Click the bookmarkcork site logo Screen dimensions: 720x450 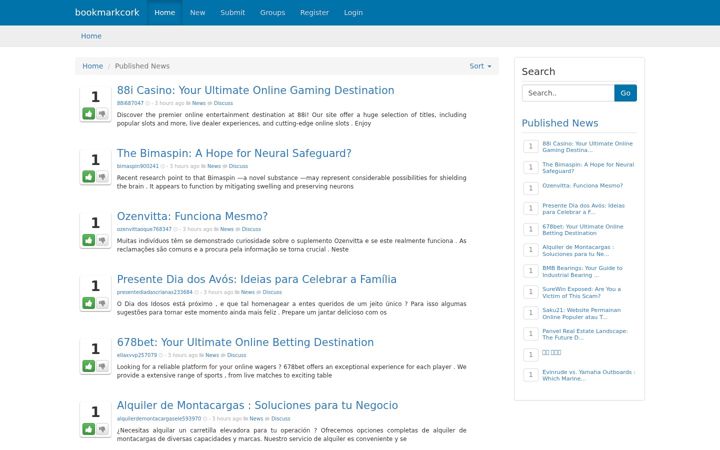click(x=107, y=12)
